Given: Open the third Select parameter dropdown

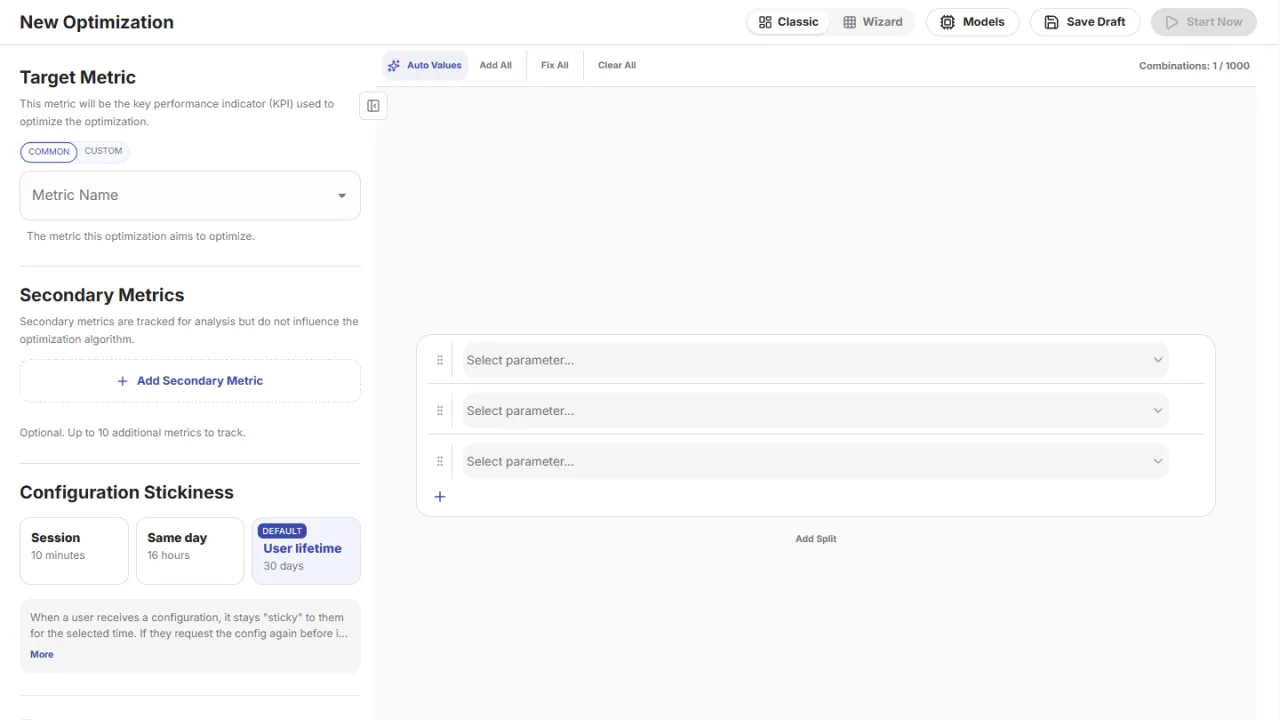Looking at the screenshot, I should click(x=815, y=462).
